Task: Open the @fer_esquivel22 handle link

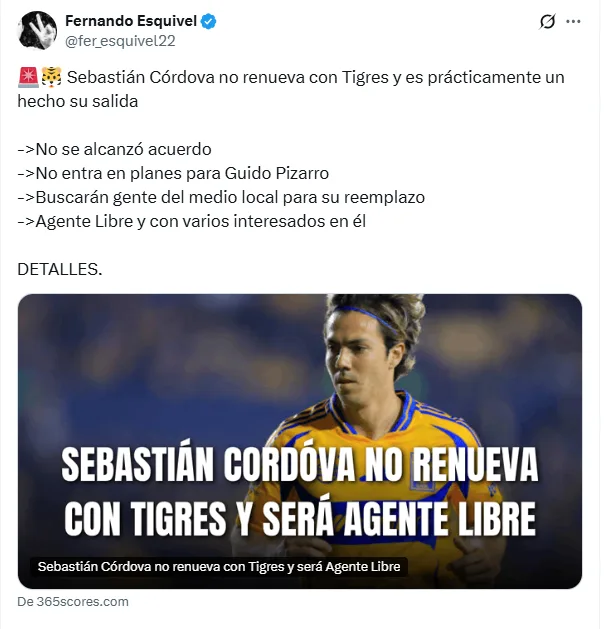Action: pyautogui.click(x=120, y=41)
